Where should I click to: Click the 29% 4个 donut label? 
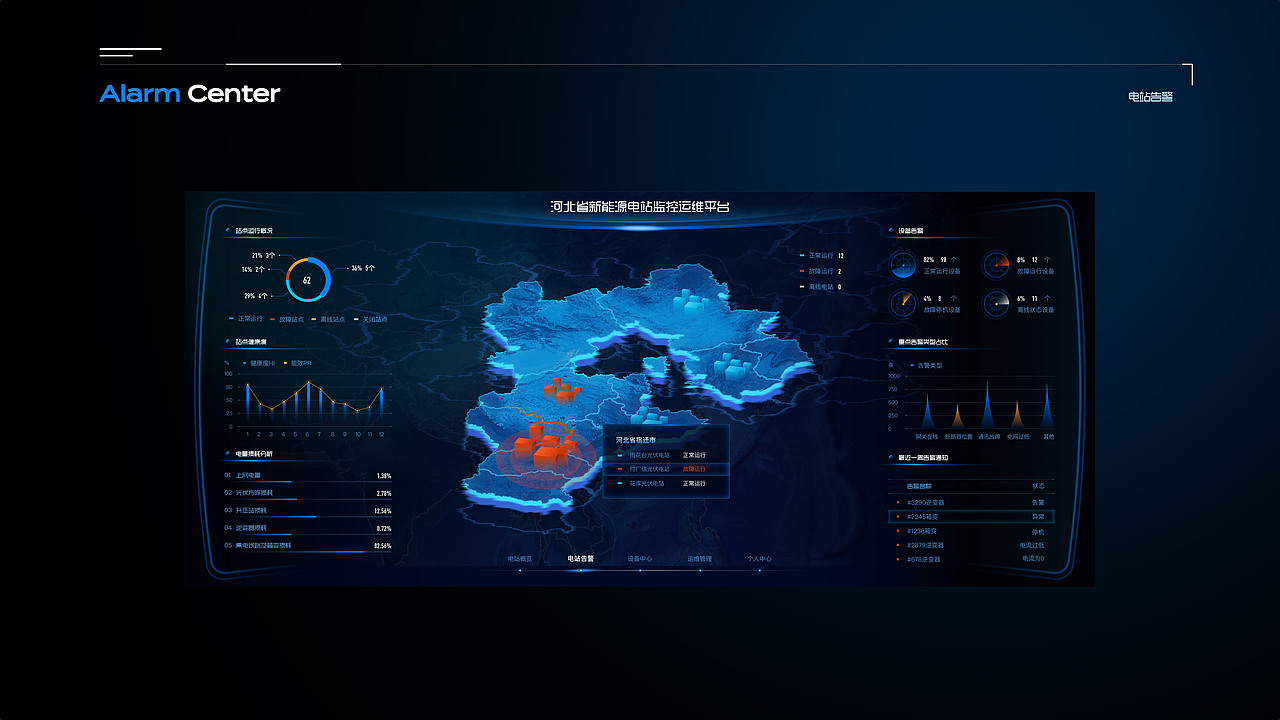pyautogui.click(x=256, y=296)
